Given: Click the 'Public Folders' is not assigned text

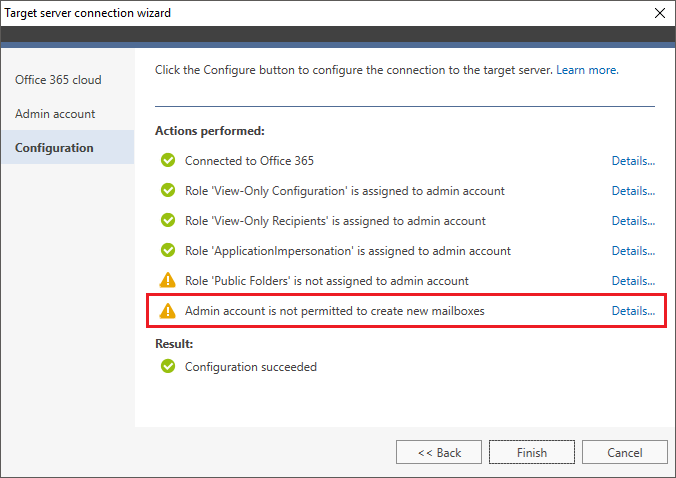Looking at the screenshot, I should click(x=327, y=281).
